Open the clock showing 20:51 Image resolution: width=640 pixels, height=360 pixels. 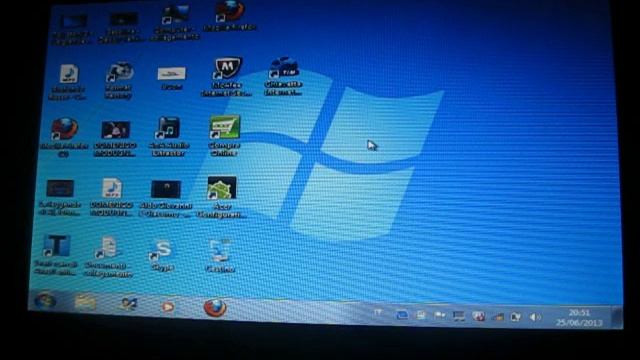pyautogui.click(x=579, y=318)
